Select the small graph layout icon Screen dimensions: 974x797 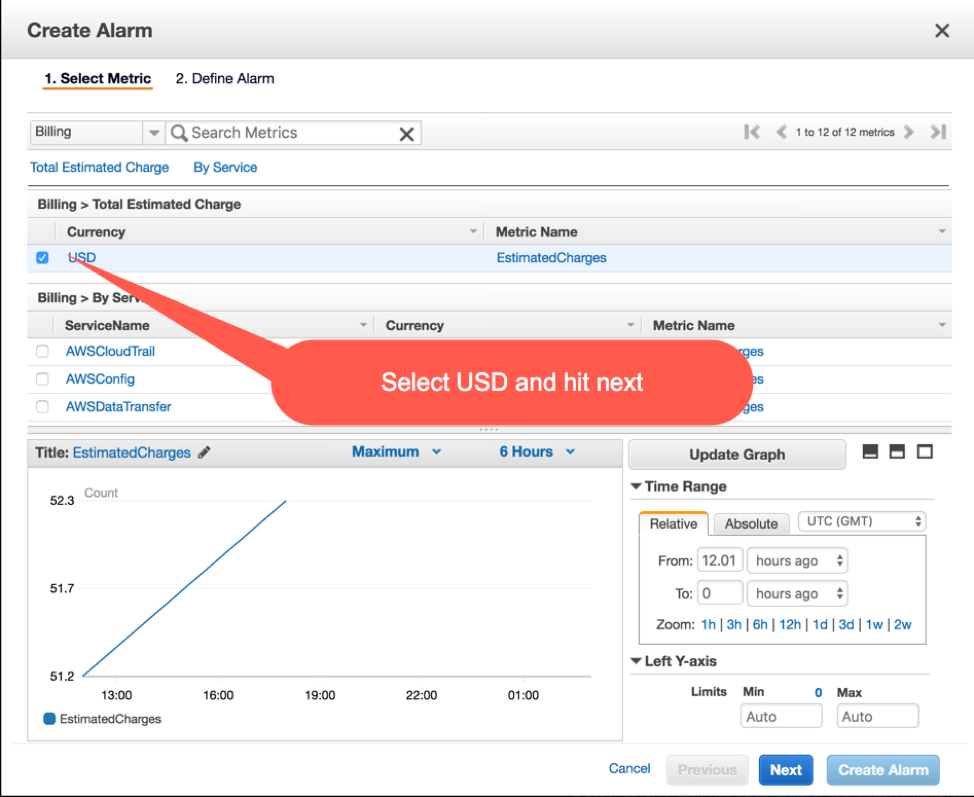click(x=870, y=452)
